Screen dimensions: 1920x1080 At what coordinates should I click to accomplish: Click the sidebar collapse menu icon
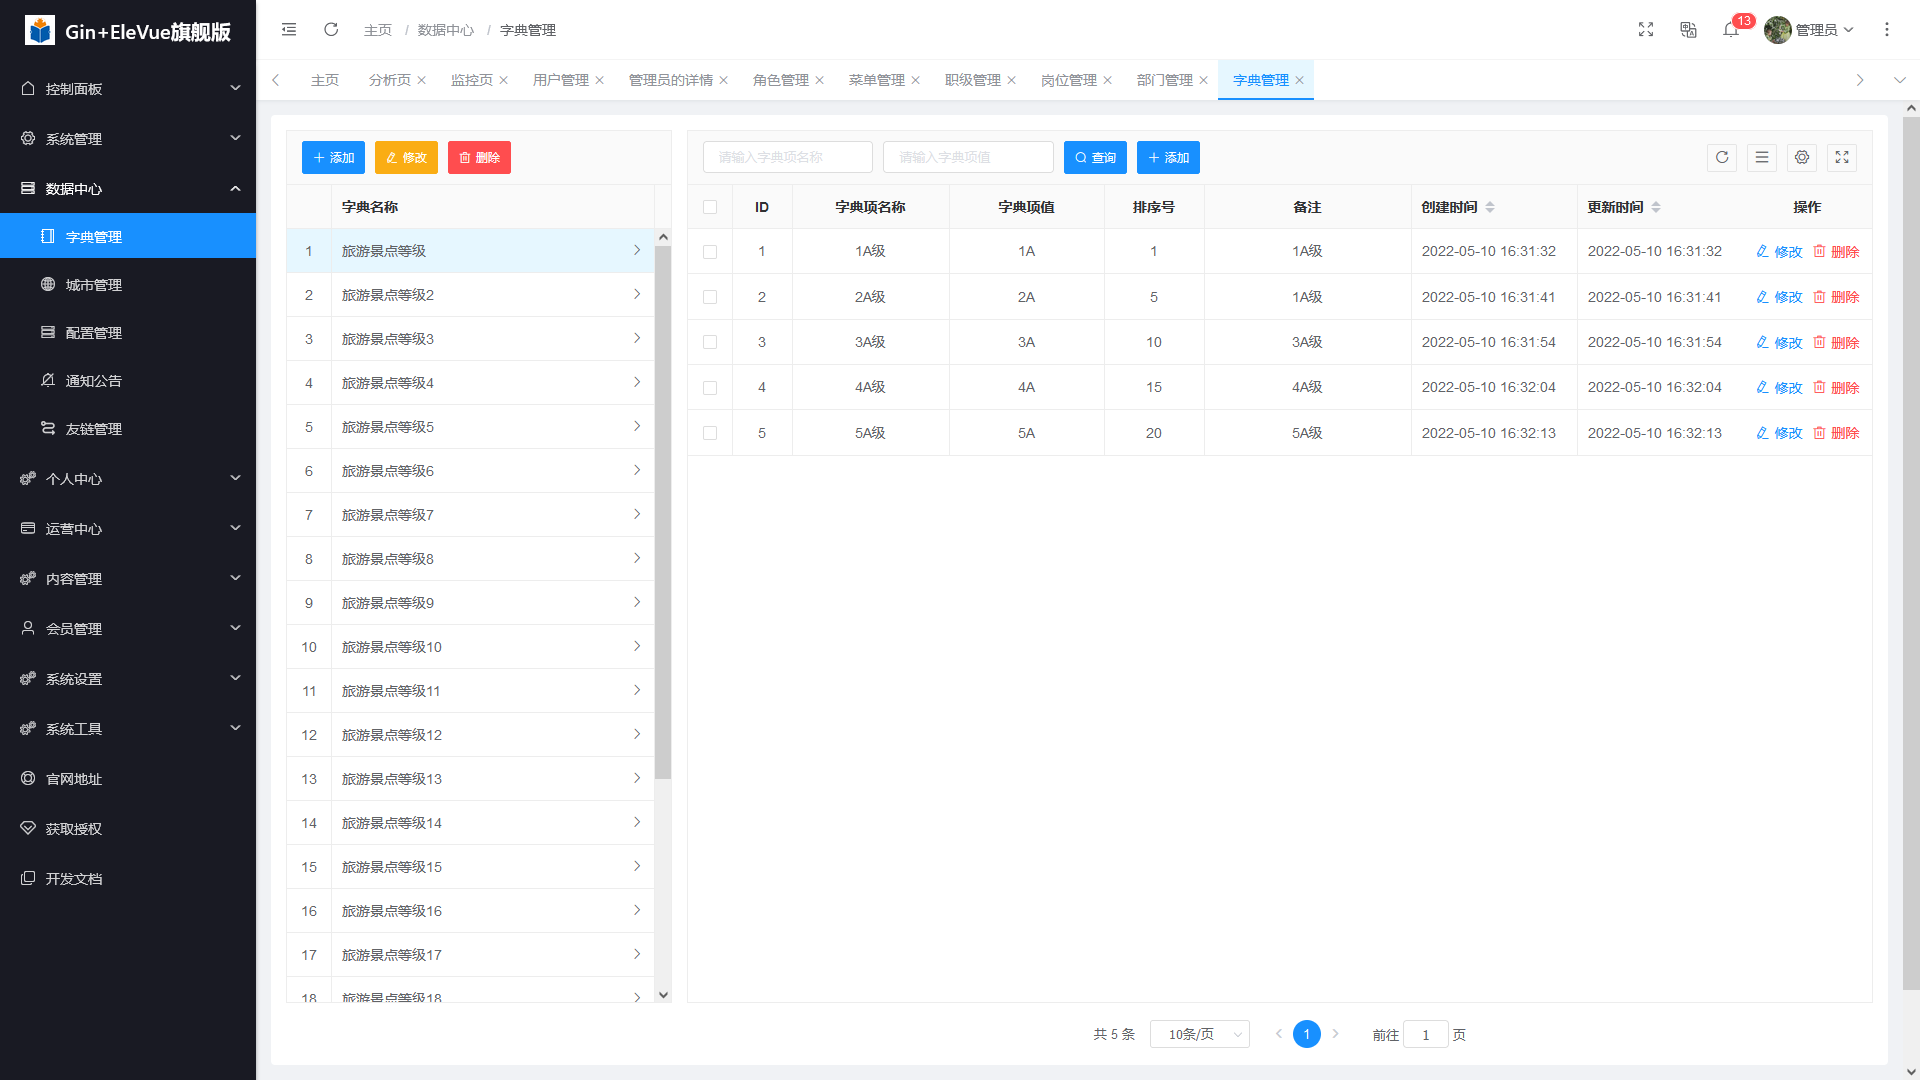pos(289,30)
